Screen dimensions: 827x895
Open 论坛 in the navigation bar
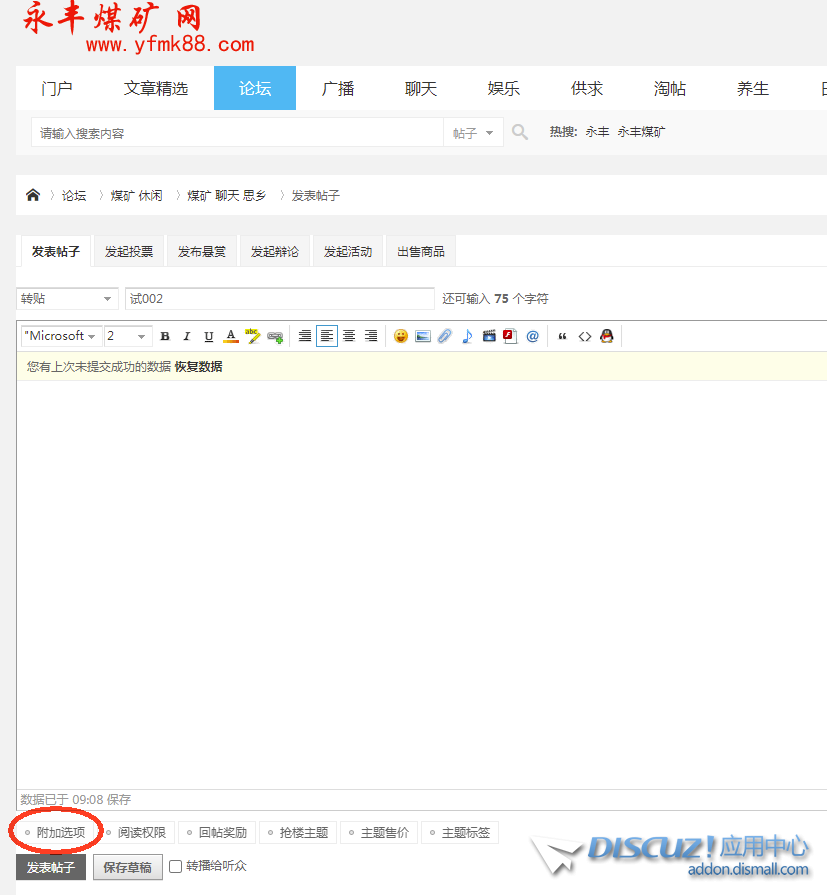255,88
